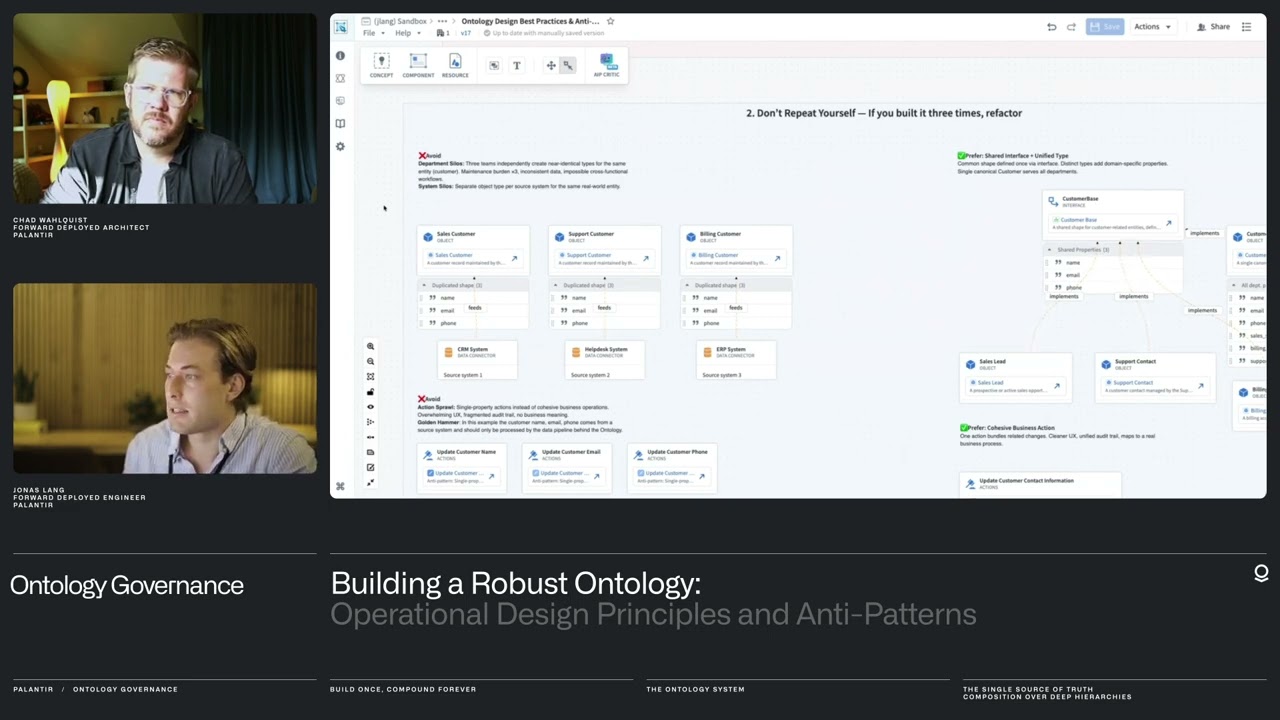Open the book/documentation sidebar panel
Screen dimensions: 1280x720
pyautogui.click(x=340, y=124)
